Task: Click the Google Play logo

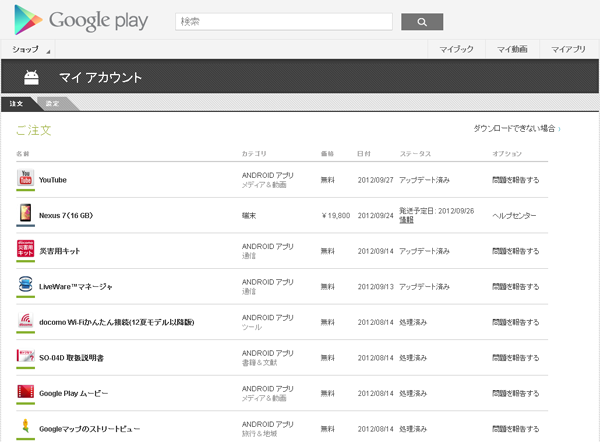Action: [x=81, y=20]
